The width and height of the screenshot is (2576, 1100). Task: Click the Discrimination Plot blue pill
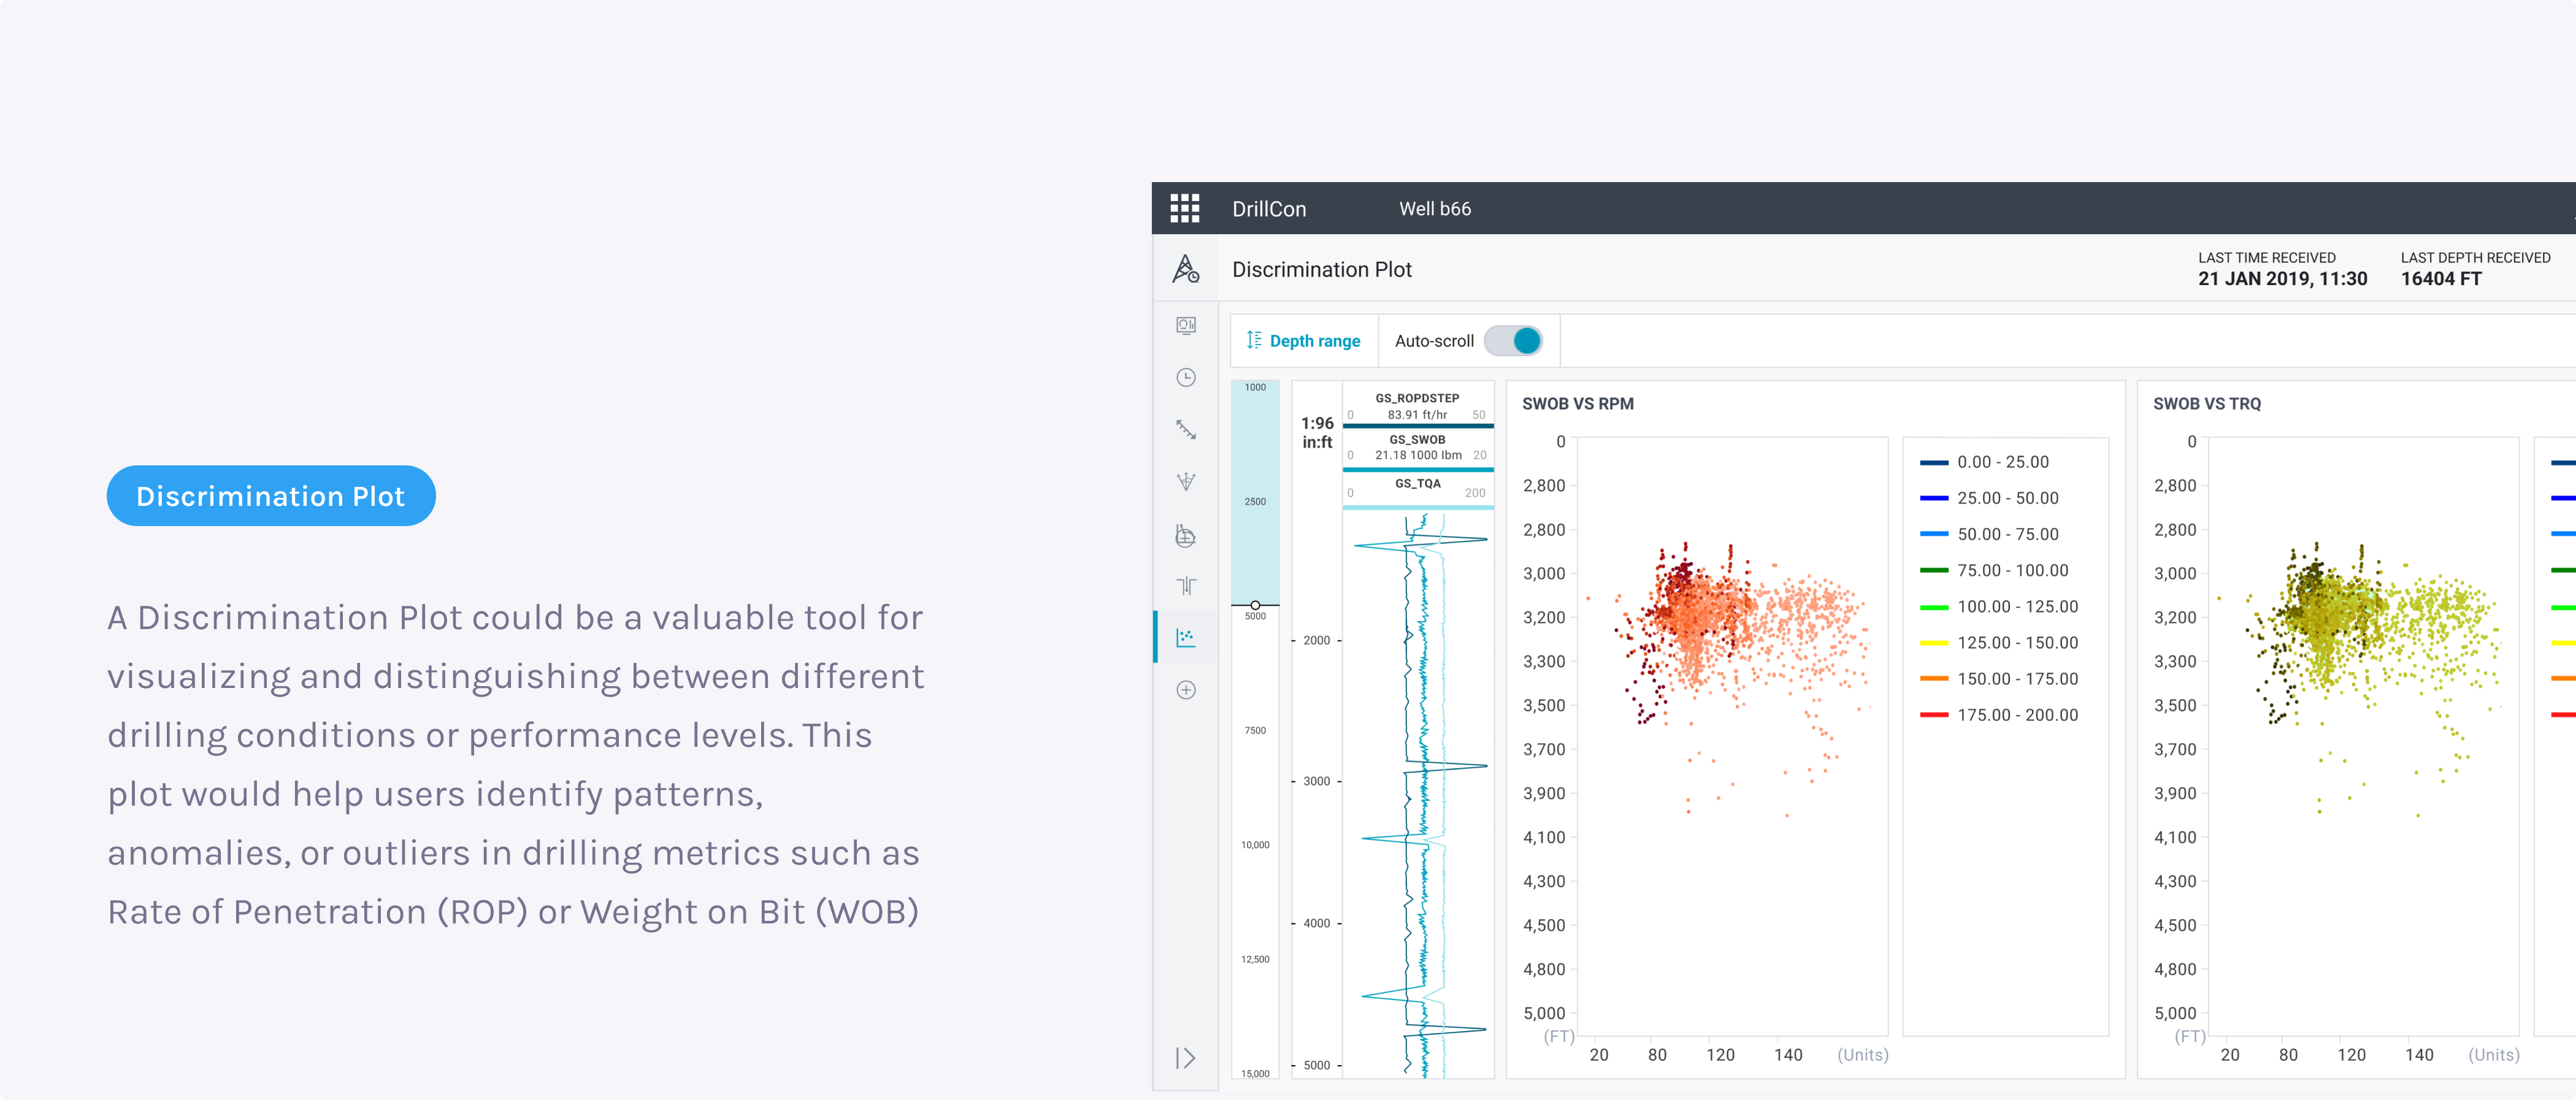tap(271, 496)
